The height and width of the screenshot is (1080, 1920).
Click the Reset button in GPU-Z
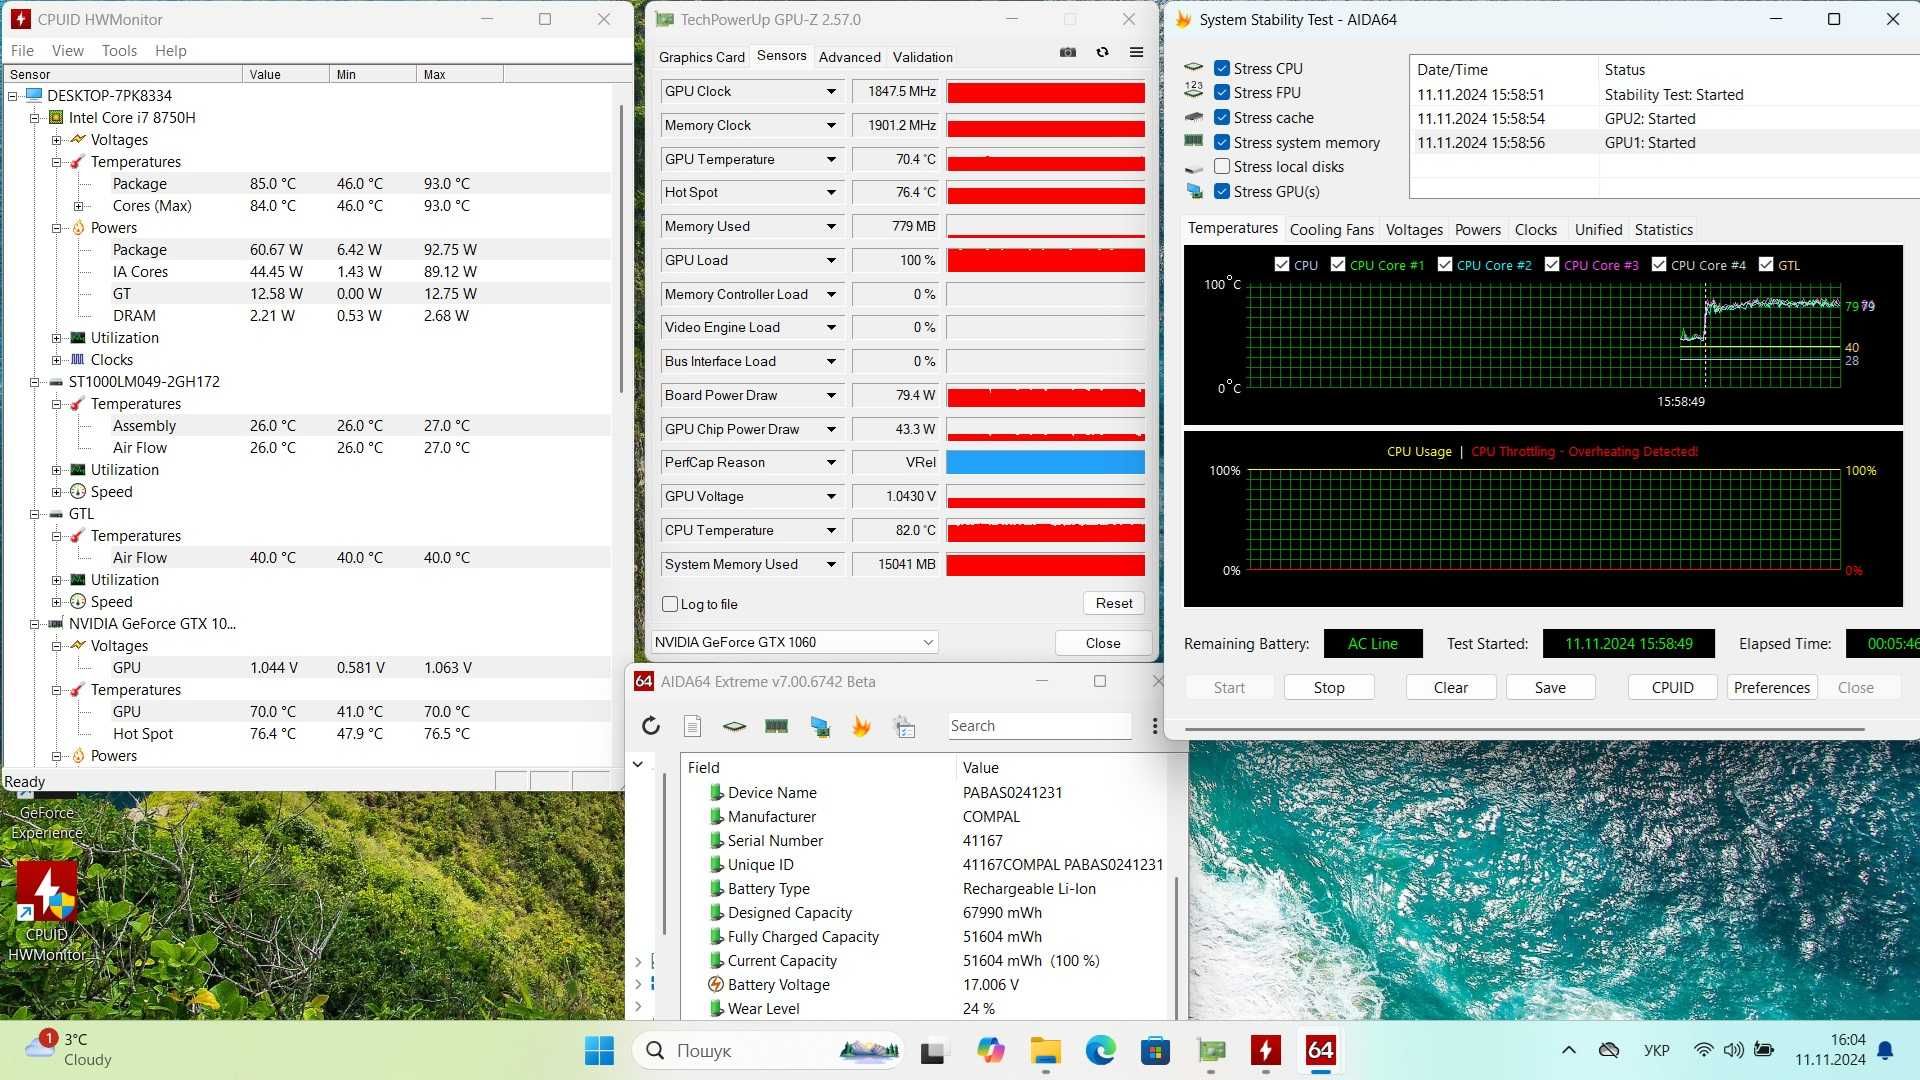(1114, 603)
